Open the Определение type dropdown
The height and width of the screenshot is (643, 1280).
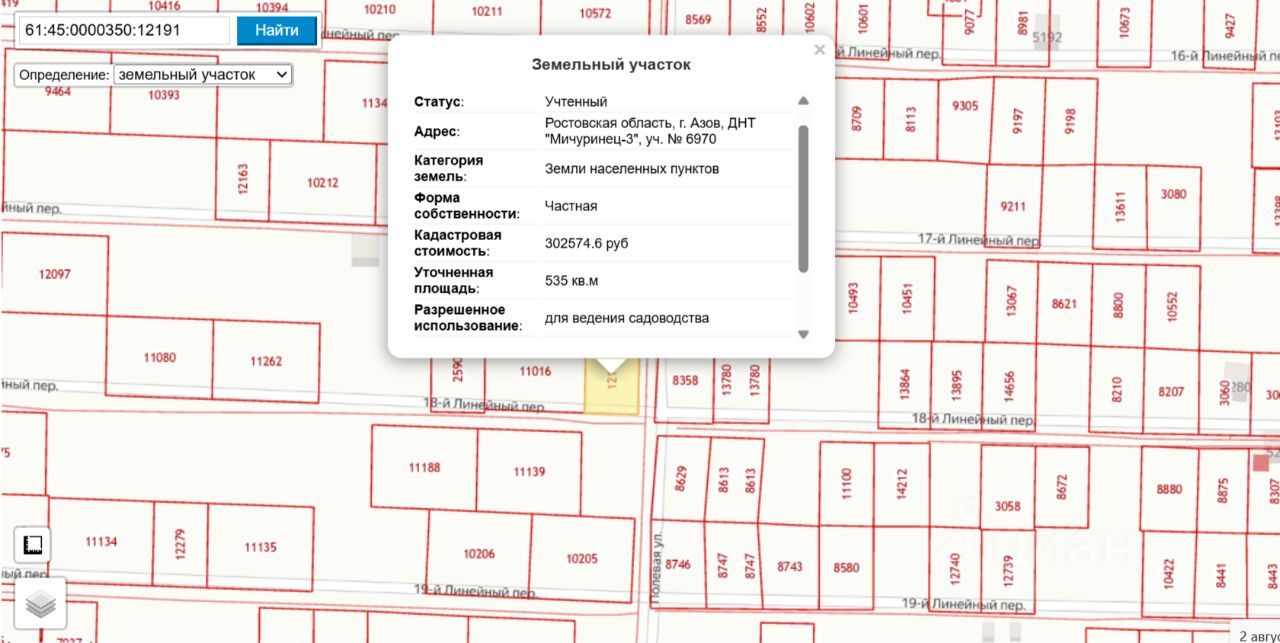(x=203, y=75)
